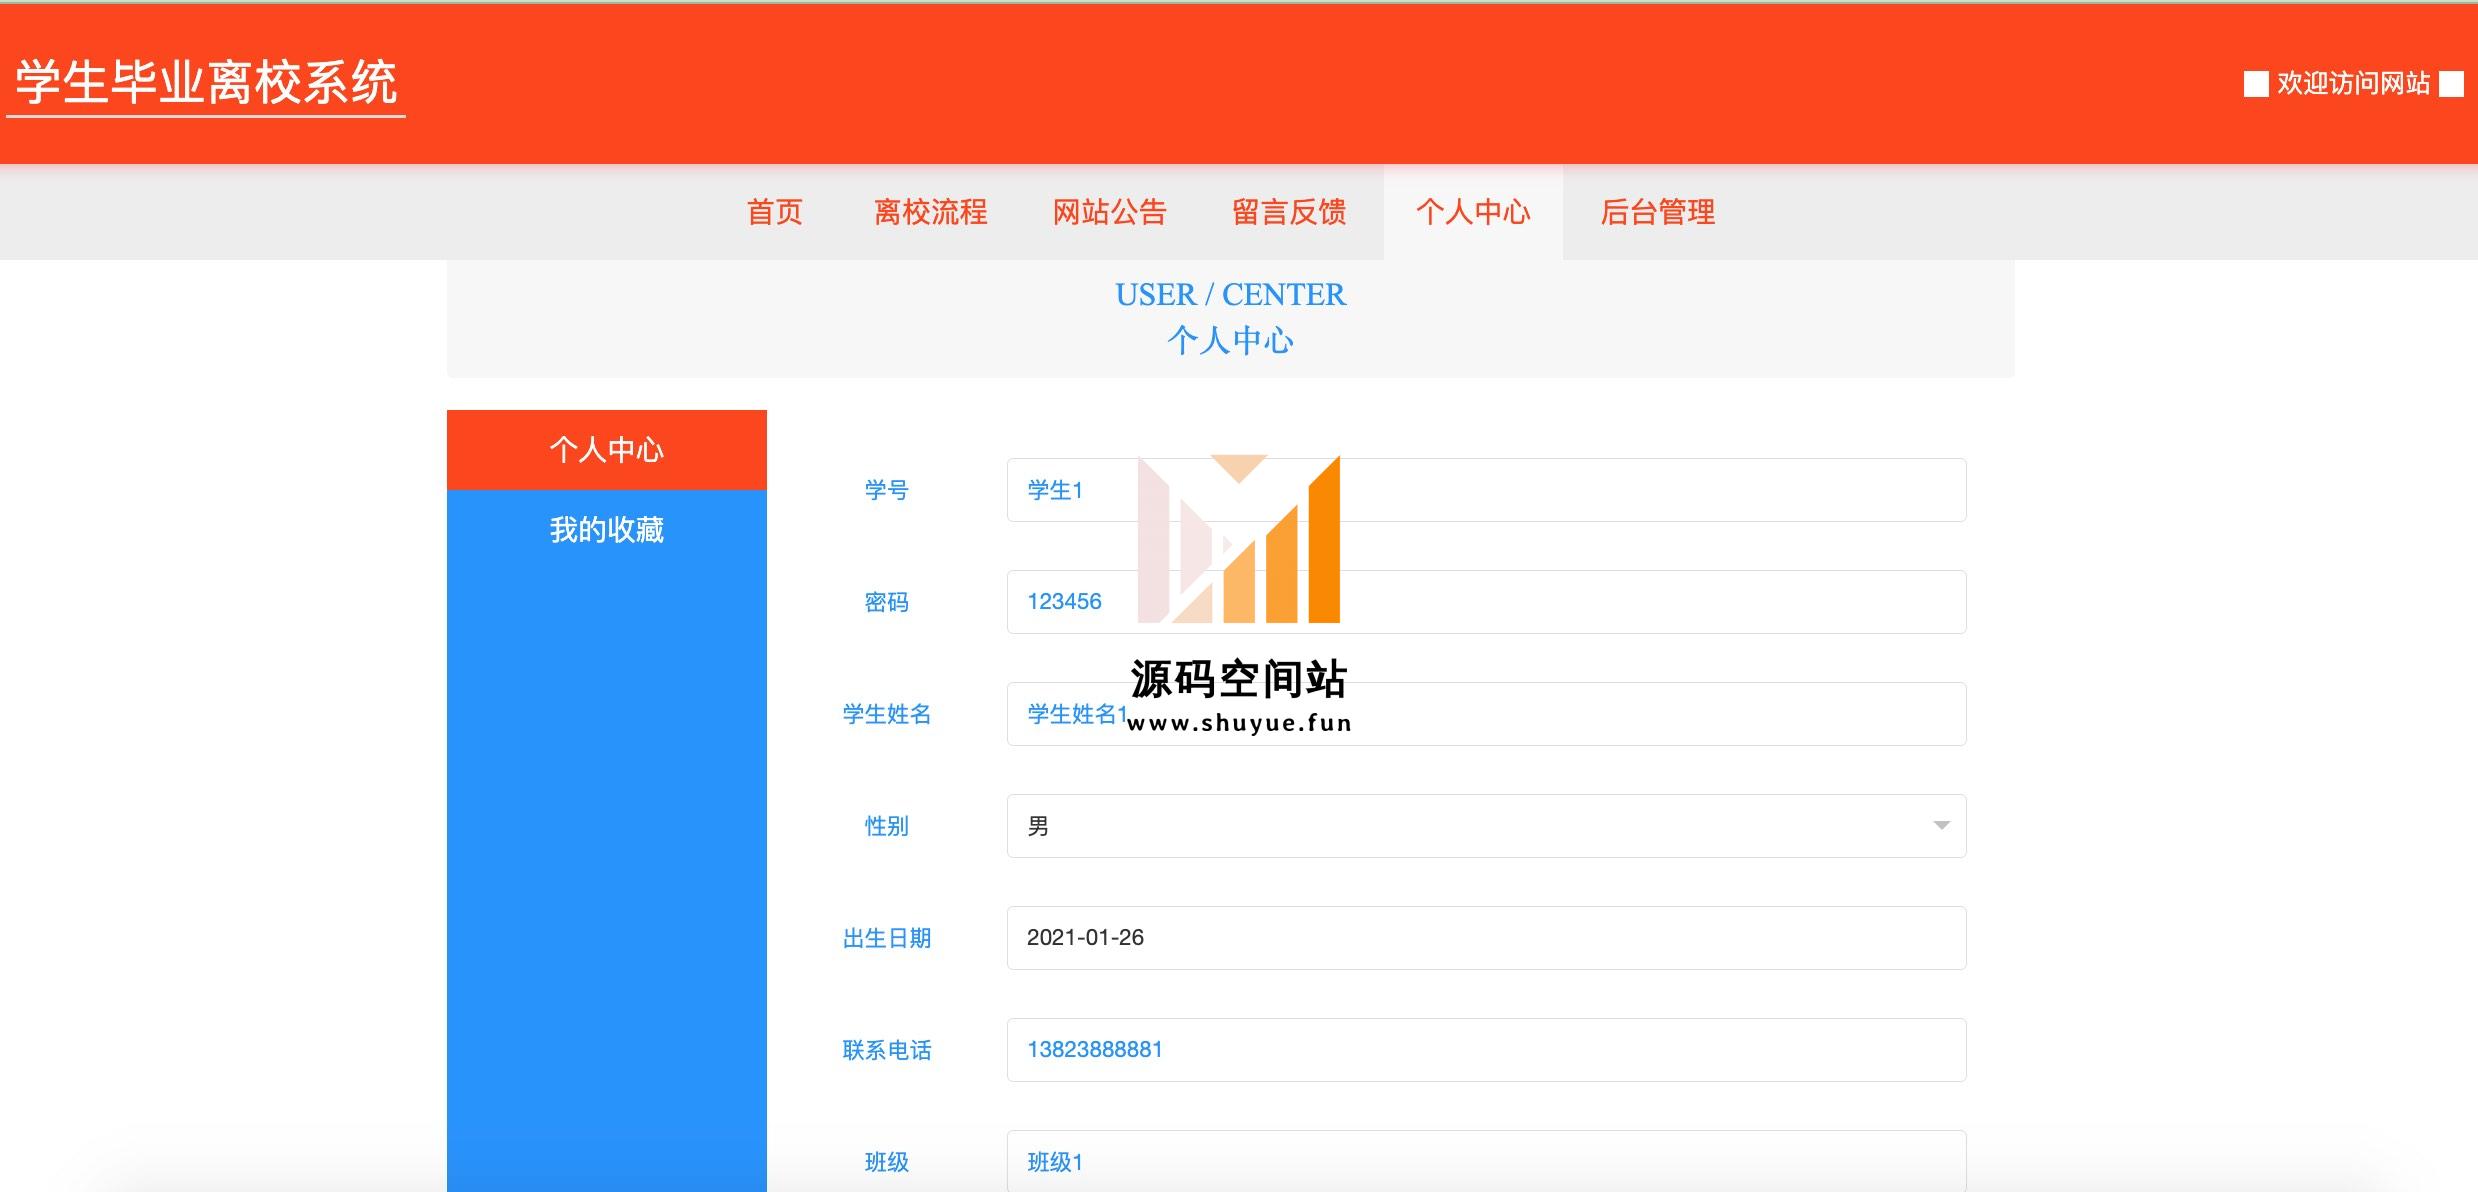
Task: Click the 欢迎访问网站 text
Action: pyautogui.click(x=2353, y=83)
